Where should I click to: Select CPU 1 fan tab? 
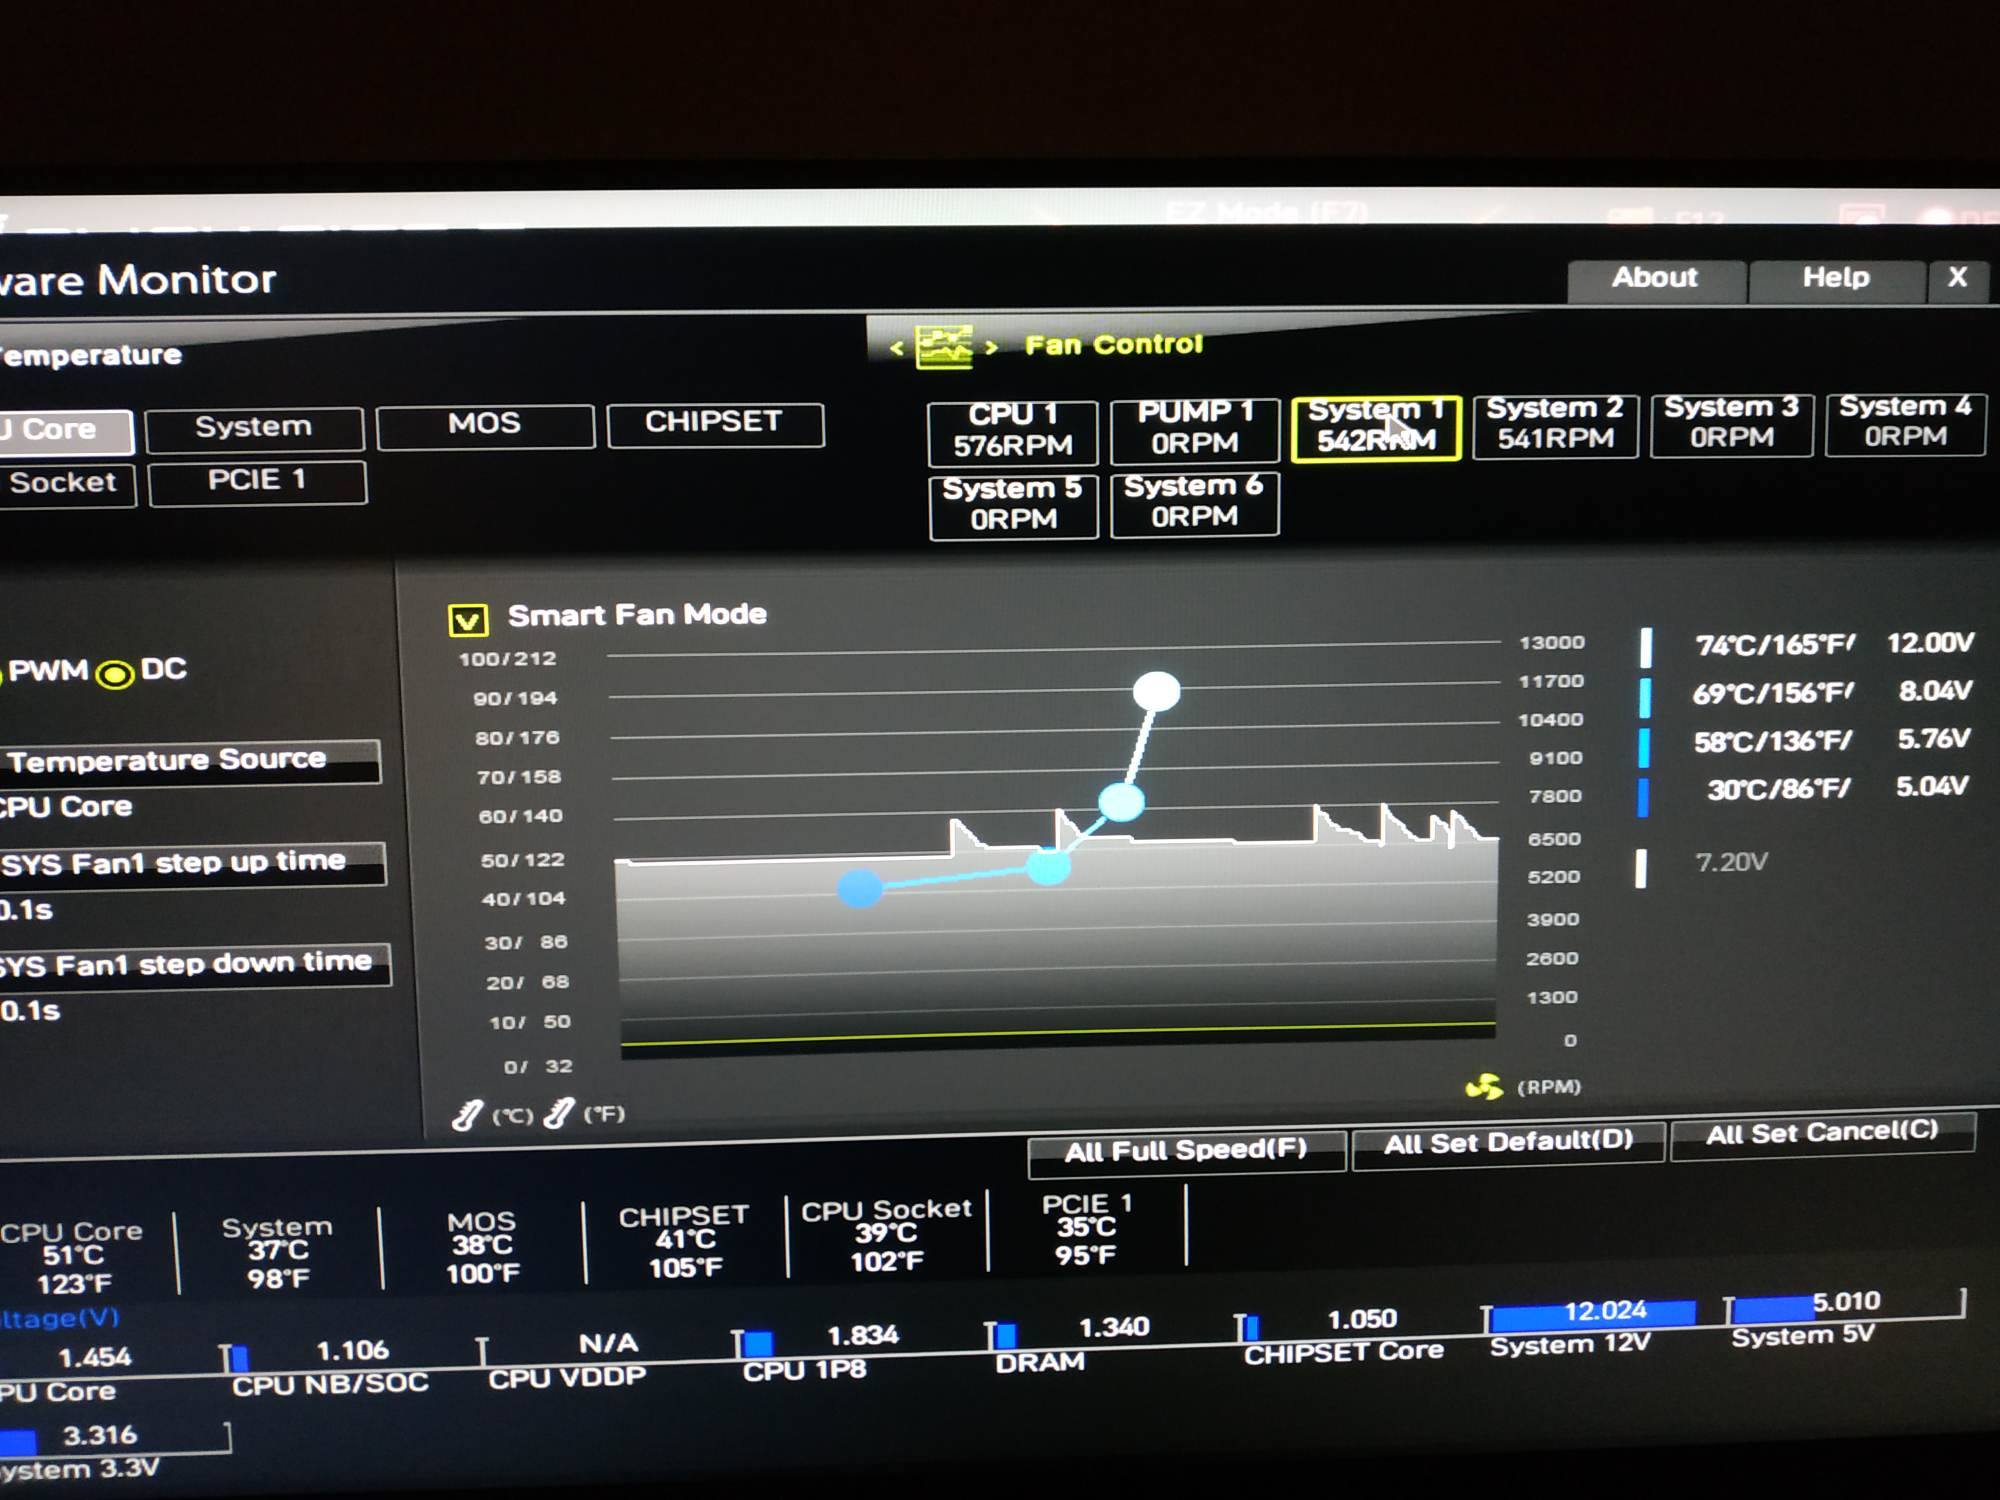[1012, 432]
